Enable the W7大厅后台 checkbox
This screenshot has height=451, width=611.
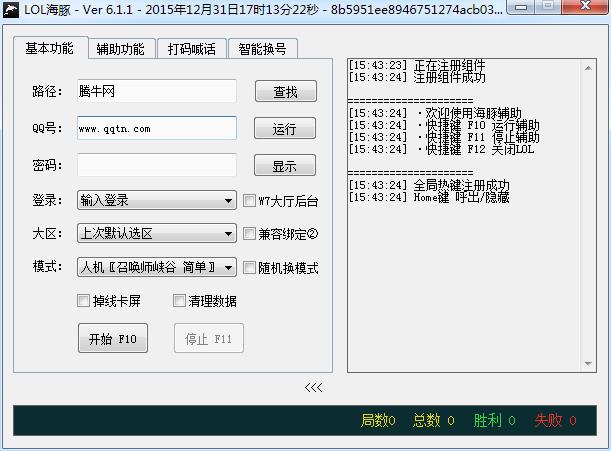(x=250, y=200)
